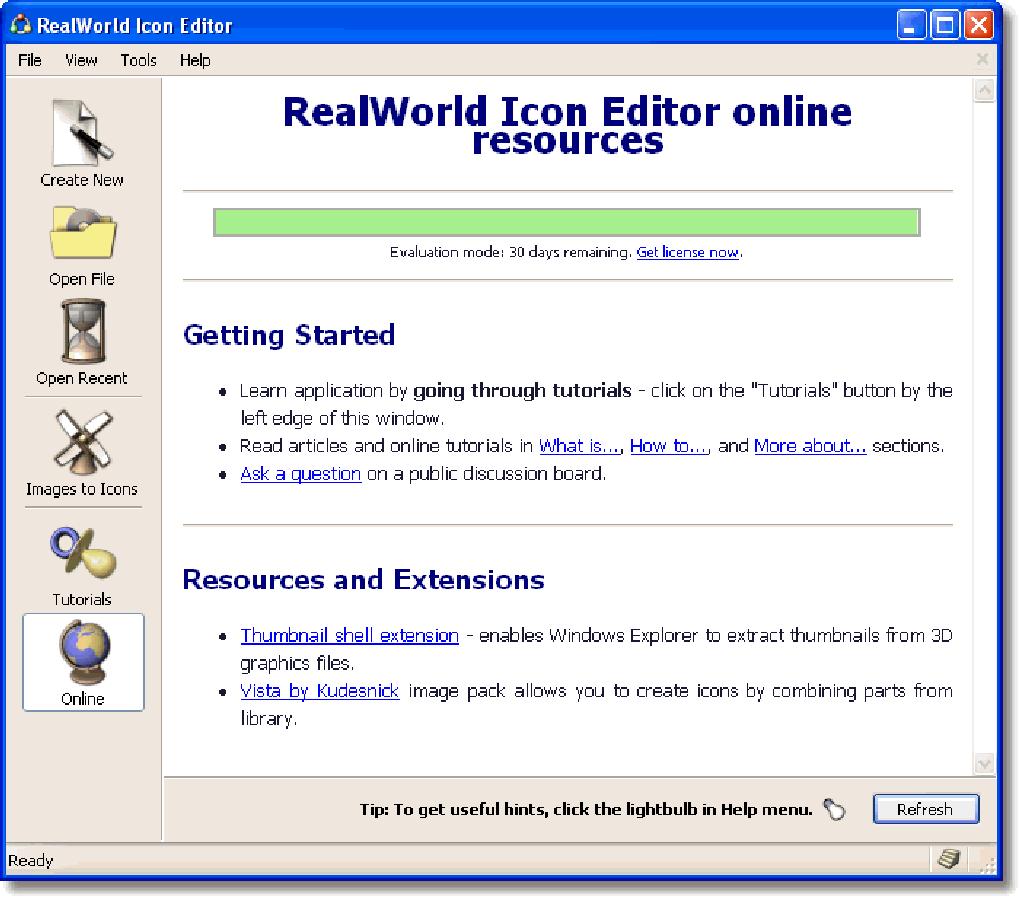The image size is (1020, 898).
Task: Click the lightbulb hint icon beside tip
Action: coord(834,809)
